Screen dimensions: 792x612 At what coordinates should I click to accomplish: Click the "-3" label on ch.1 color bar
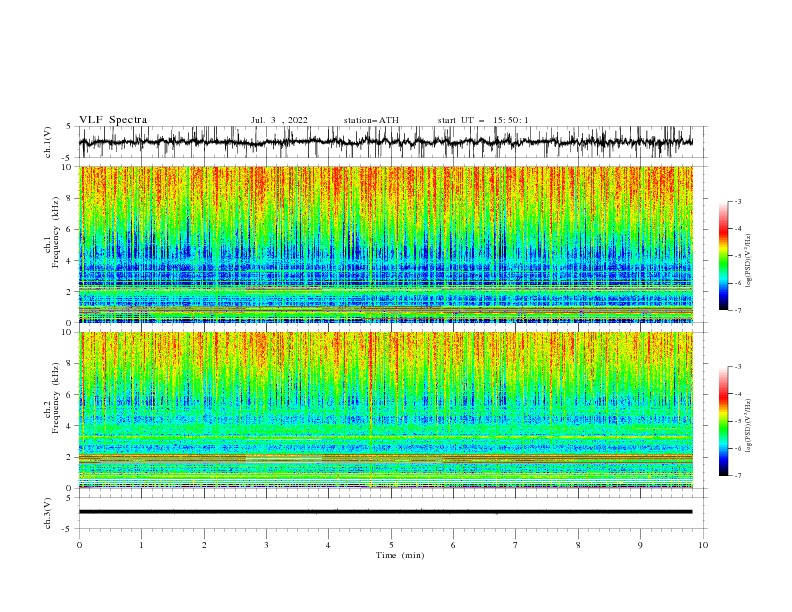(738, 201)
